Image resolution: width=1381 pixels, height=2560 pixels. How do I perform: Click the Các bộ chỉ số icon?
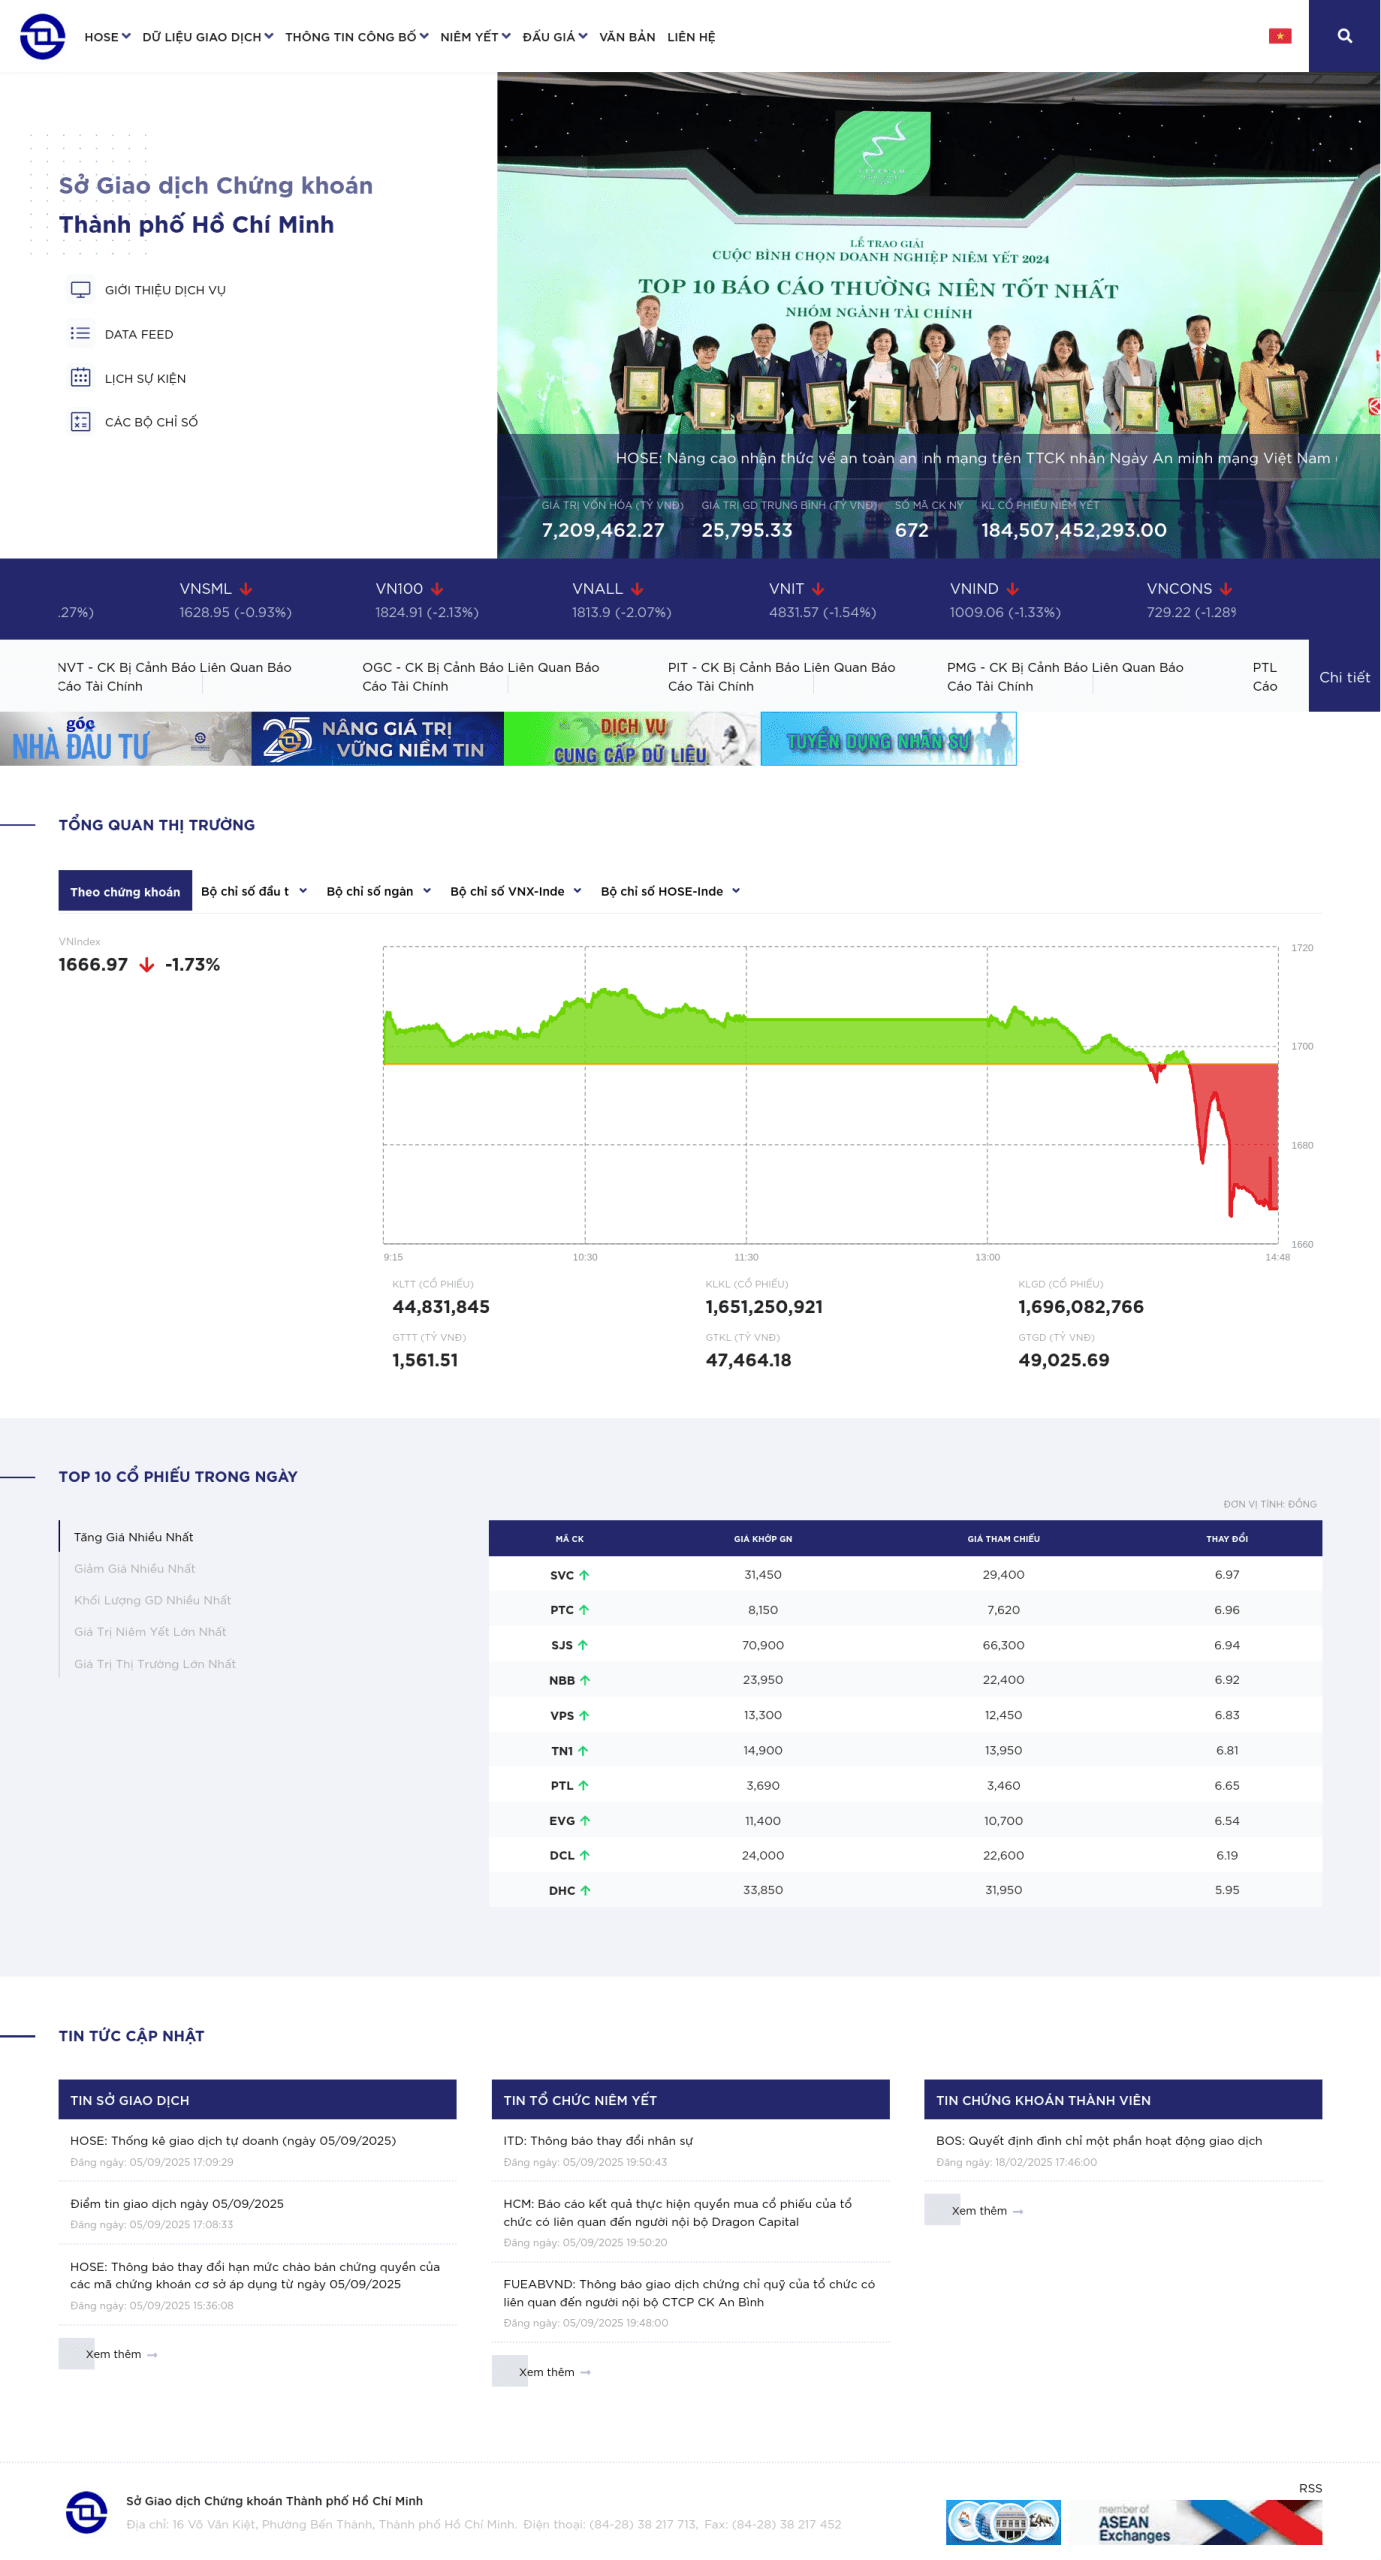point(80,422)
